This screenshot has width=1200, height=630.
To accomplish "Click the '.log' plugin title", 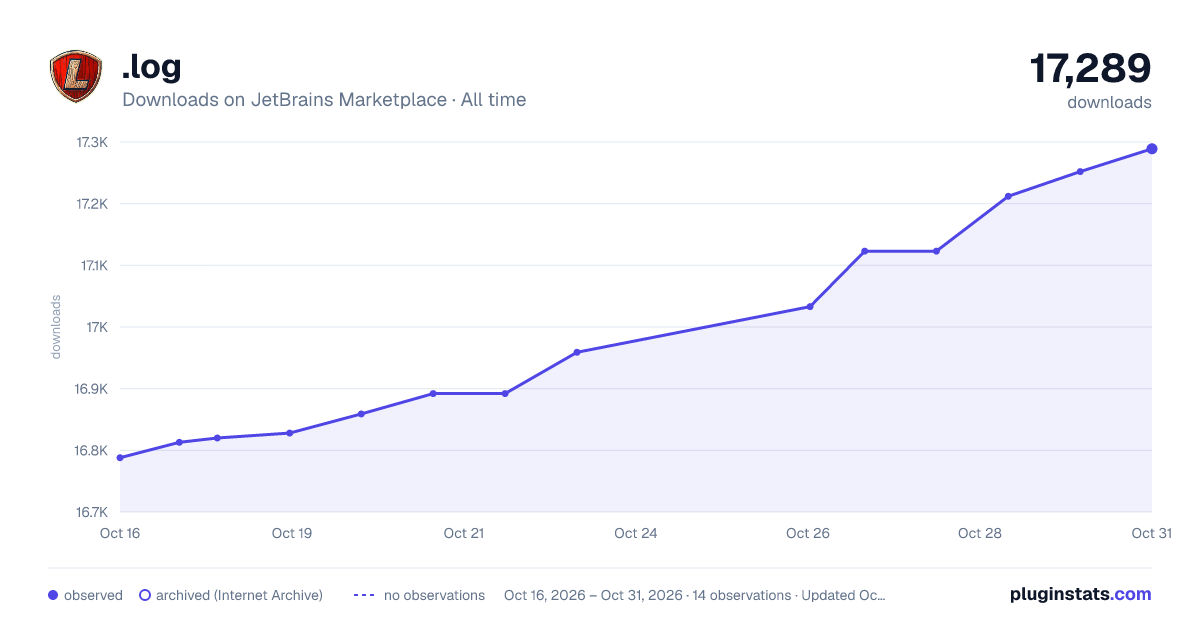I will [151, 67].
